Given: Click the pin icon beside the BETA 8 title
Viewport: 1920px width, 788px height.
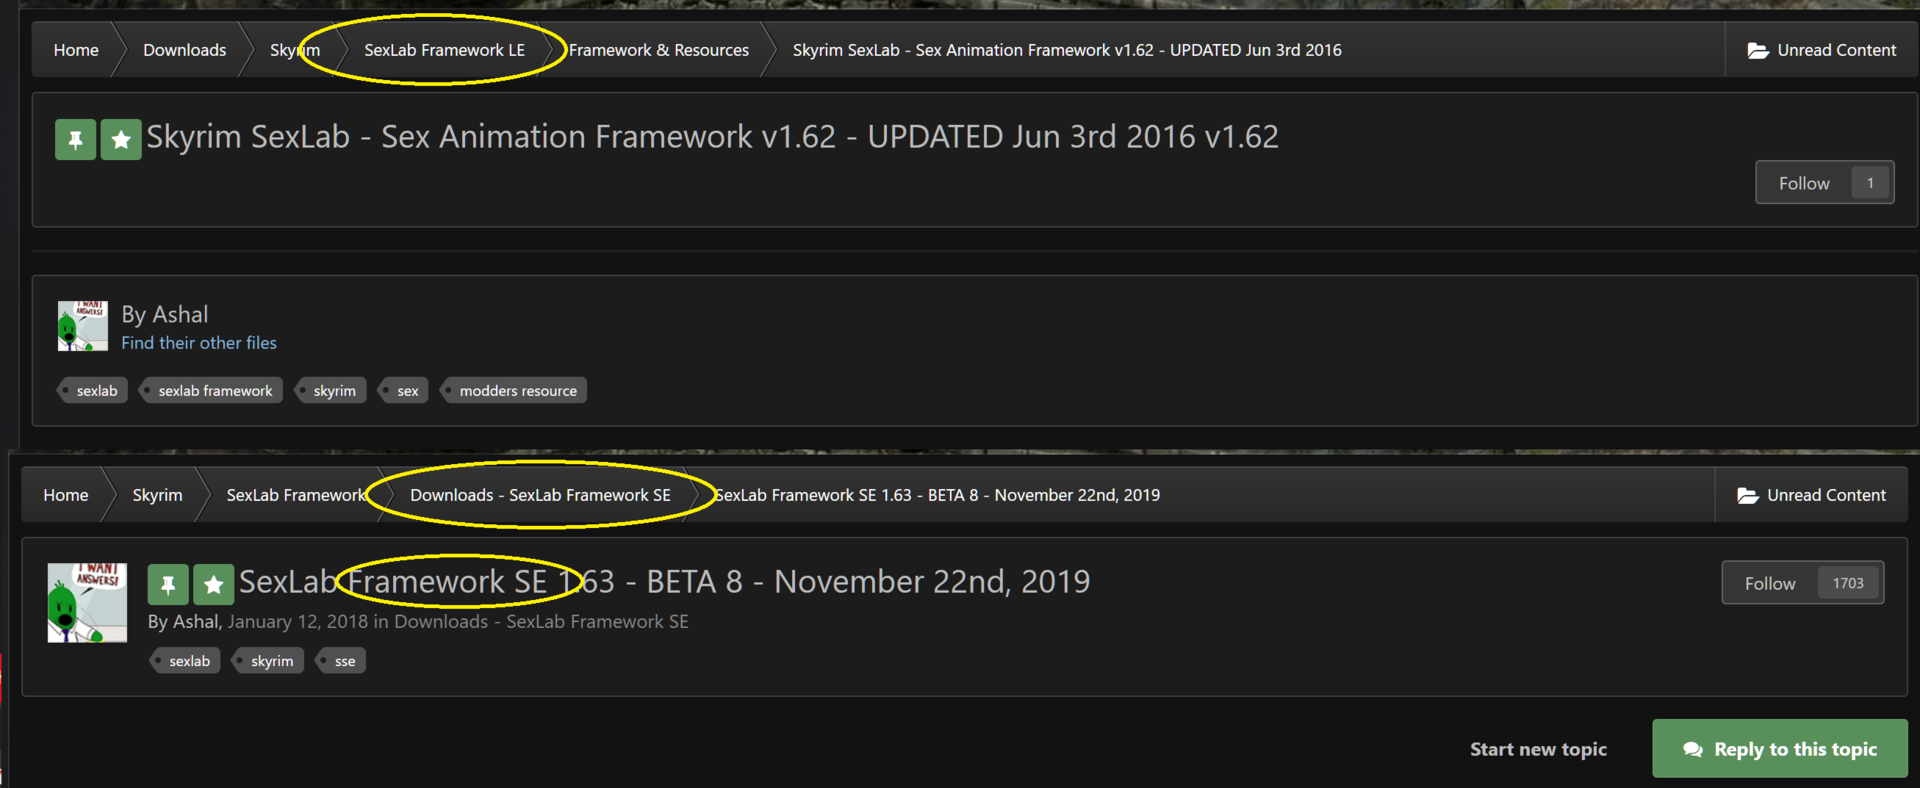Looking at the screenshot, I should [x=168, y=585].
